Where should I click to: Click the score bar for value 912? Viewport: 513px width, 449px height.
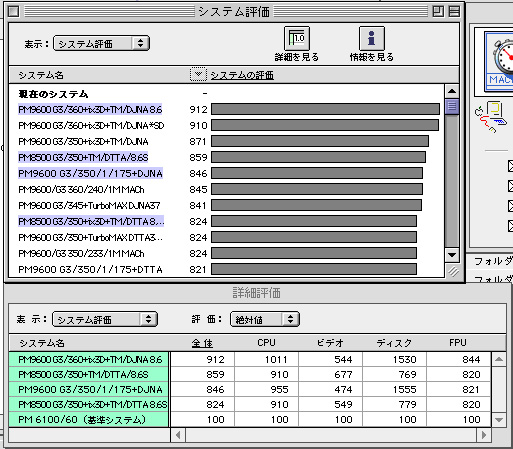tap(325, 109)
